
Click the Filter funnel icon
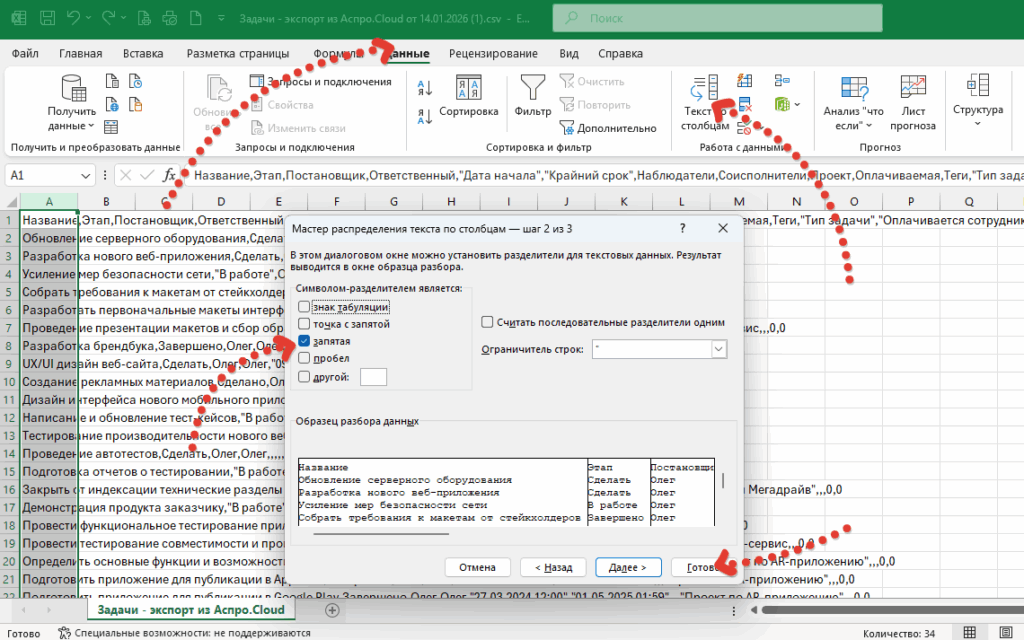532,88
